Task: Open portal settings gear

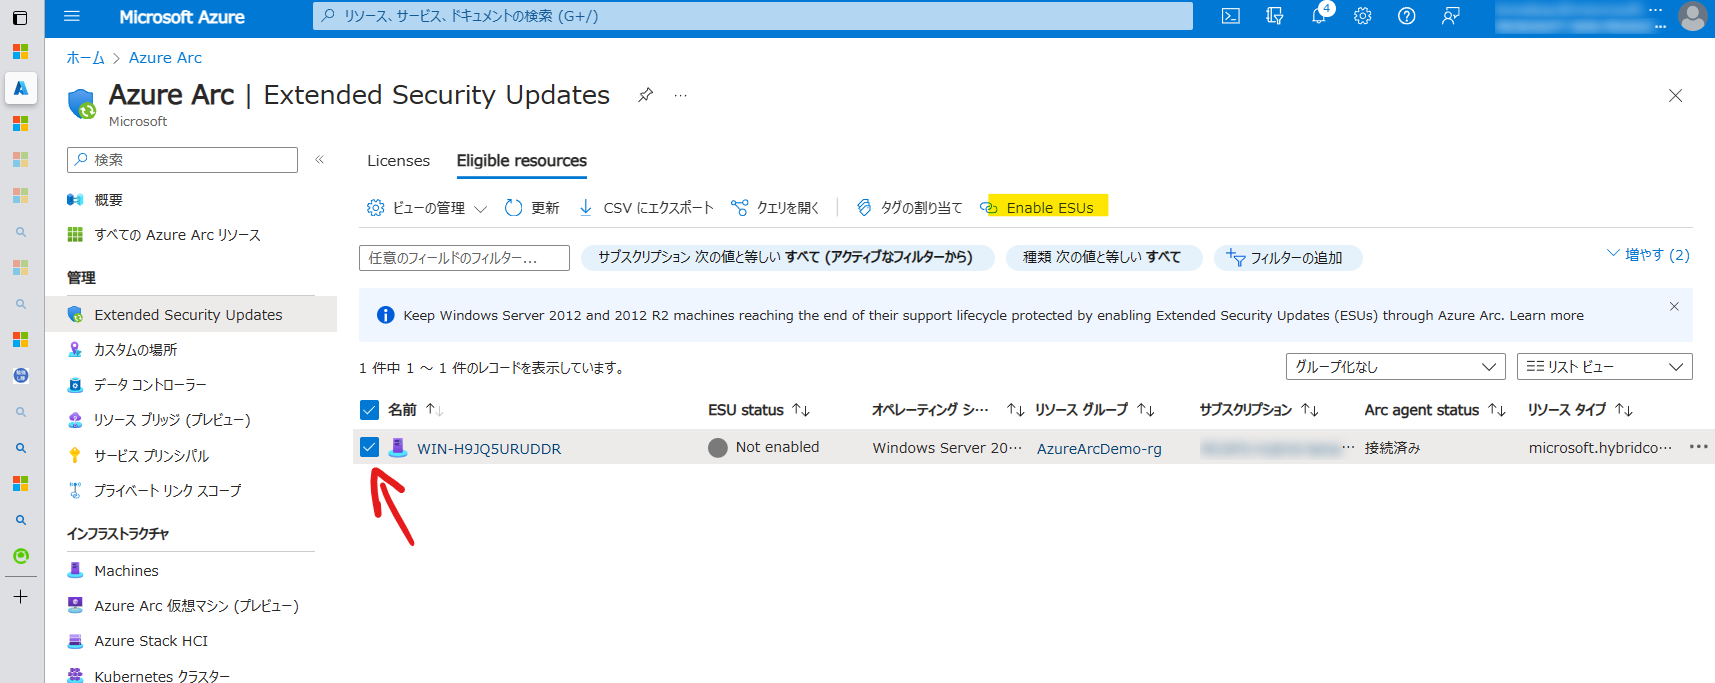Action: coord(1363,16)
